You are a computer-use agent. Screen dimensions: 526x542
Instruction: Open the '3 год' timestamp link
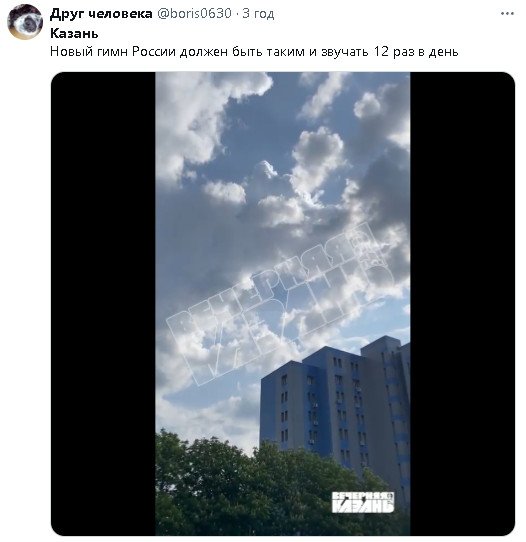point(258,14)
